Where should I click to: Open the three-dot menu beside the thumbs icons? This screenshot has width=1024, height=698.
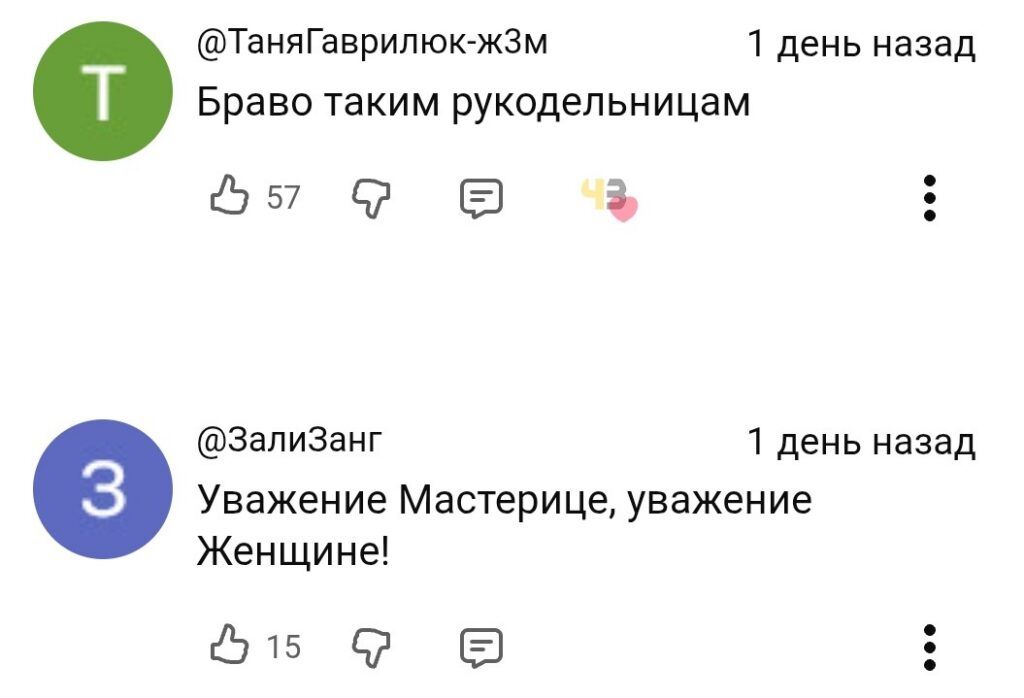coord(931,200)
